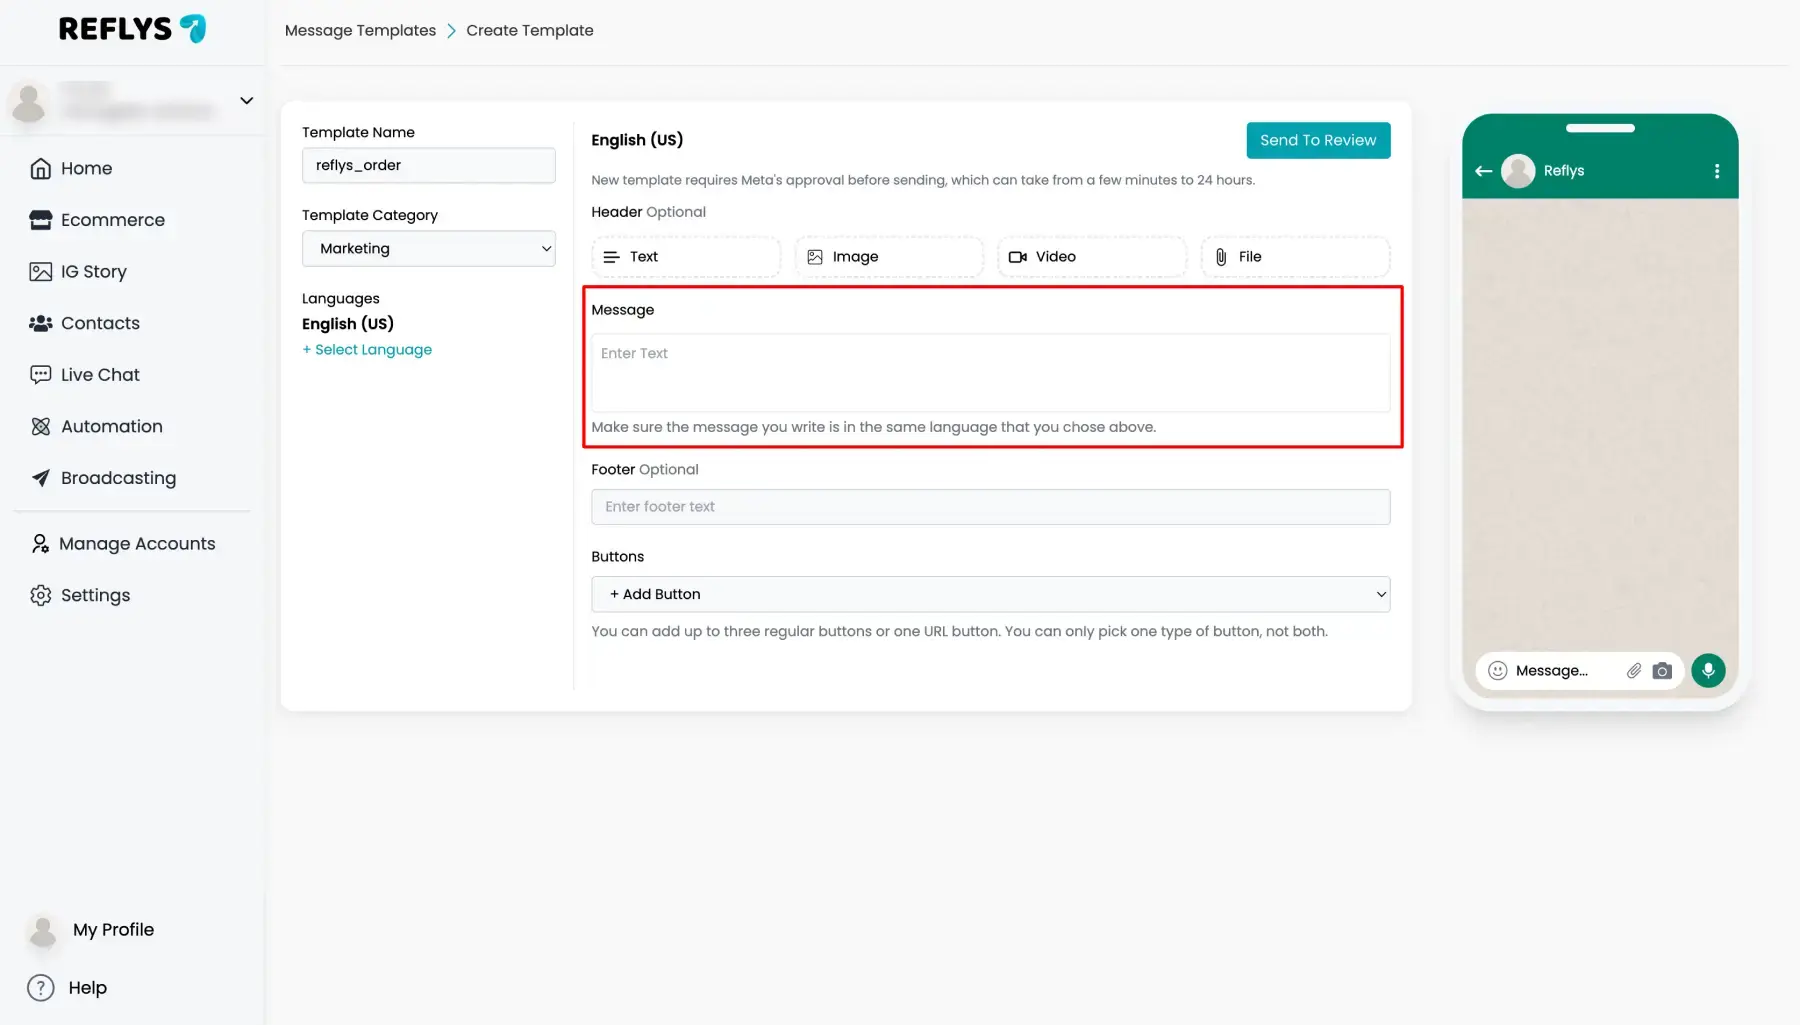The height and width of the screenshot is (1025, 1800).
Task: Open the Contacts people icon
Action: point(40,323)
